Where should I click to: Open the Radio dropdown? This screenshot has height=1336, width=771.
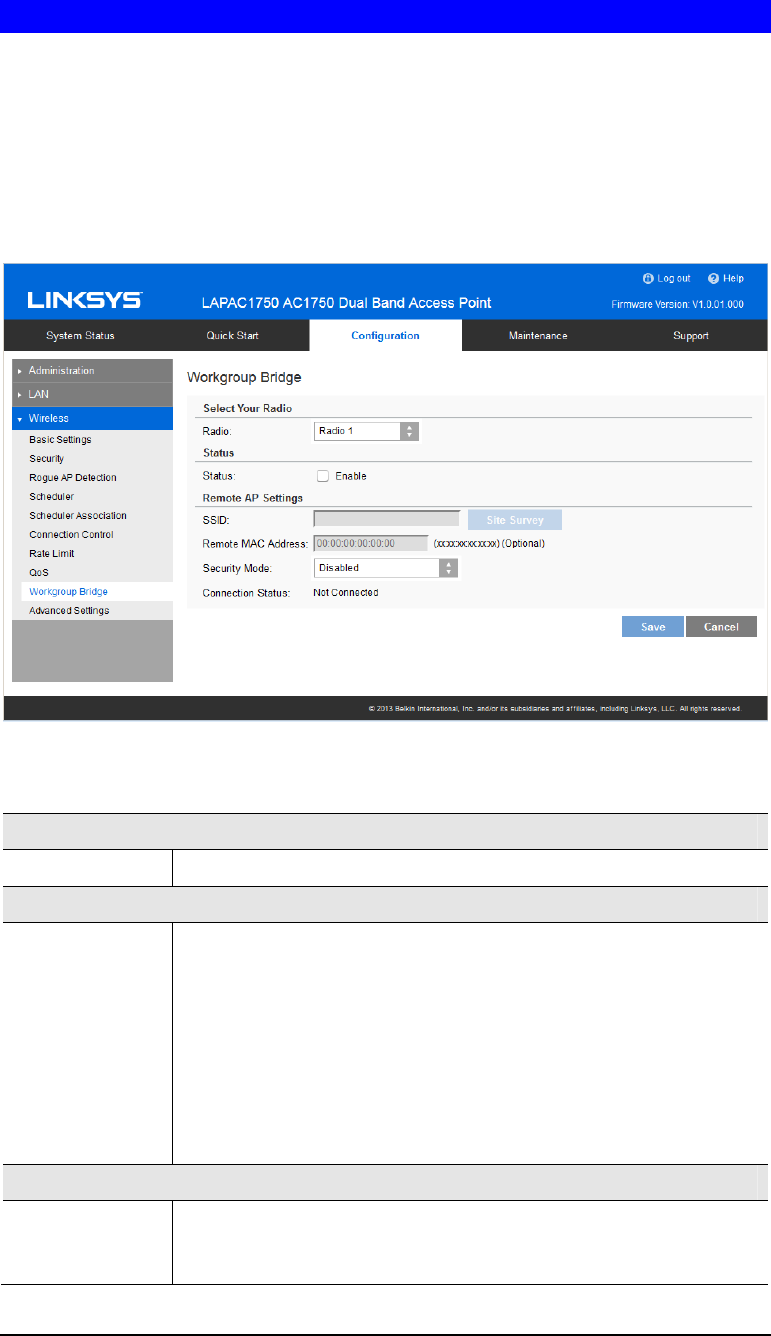(x=366, y=431)
